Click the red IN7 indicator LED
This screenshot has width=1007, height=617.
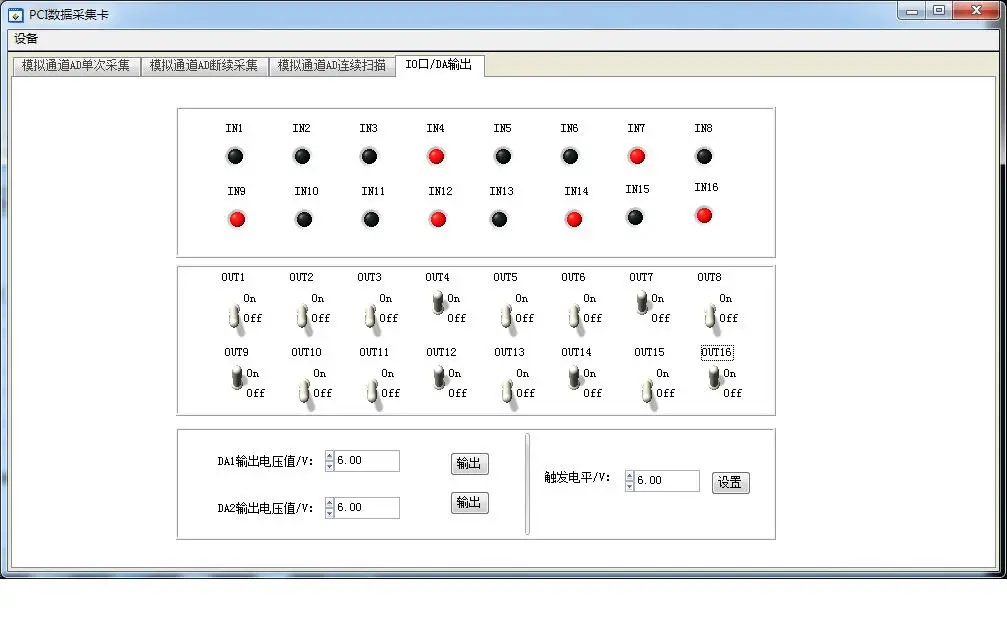coord(637,156)
